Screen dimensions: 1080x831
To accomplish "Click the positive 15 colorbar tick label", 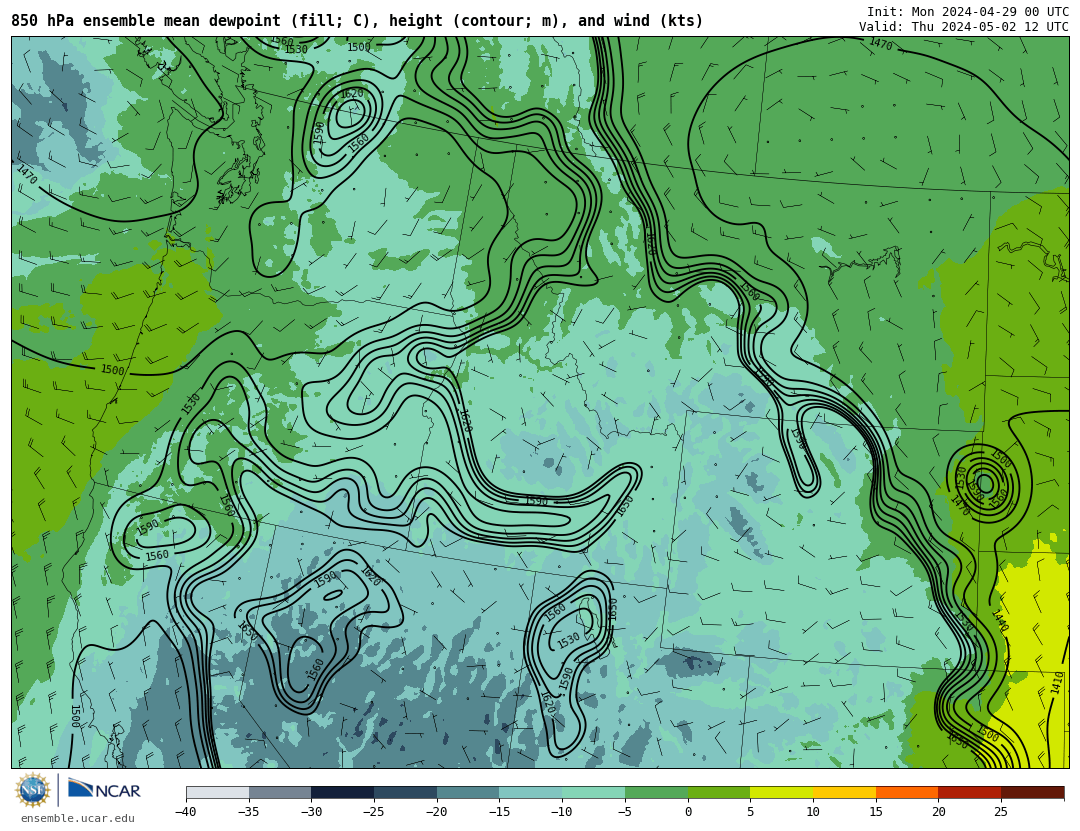I will [875, 812].
